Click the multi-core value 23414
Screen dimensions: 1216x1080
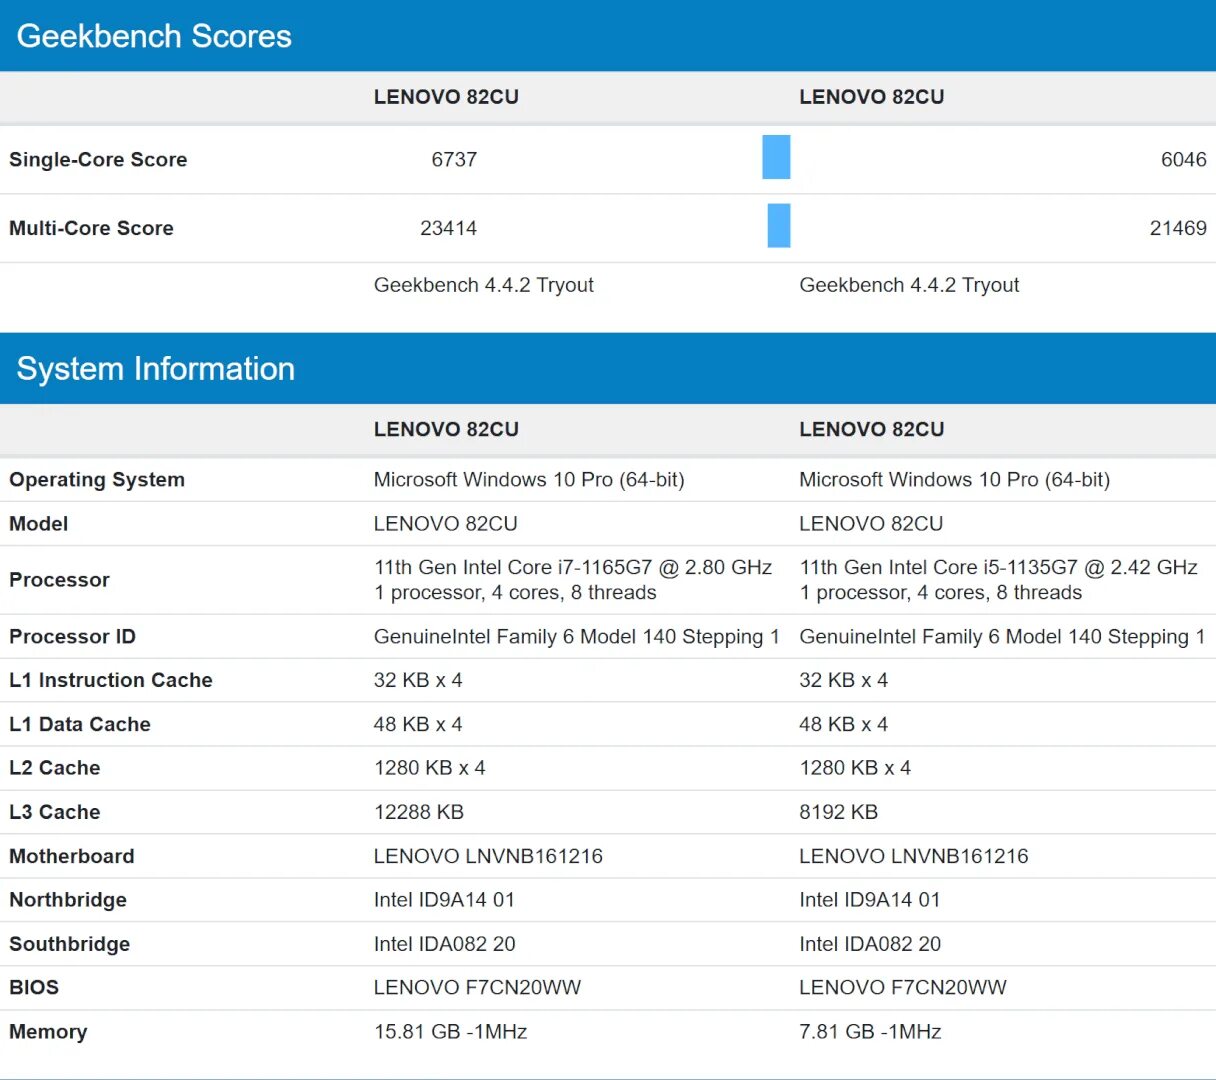[x=449, y=228]
